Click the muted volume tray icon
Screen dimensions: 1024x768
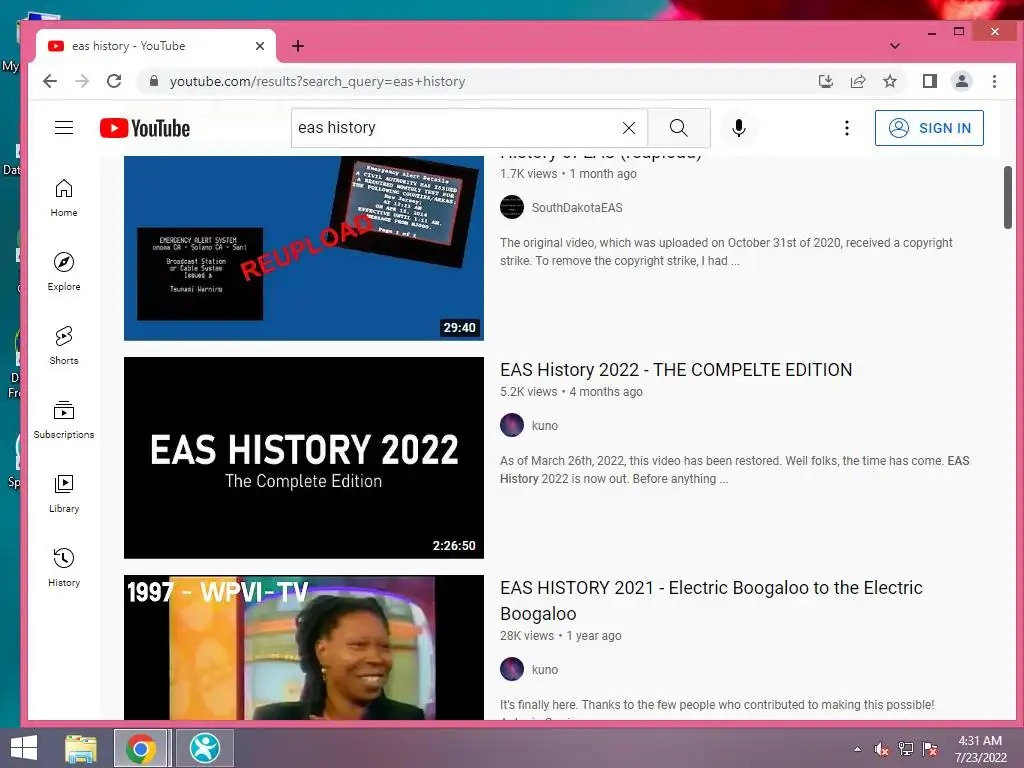[x=881, y=749]
